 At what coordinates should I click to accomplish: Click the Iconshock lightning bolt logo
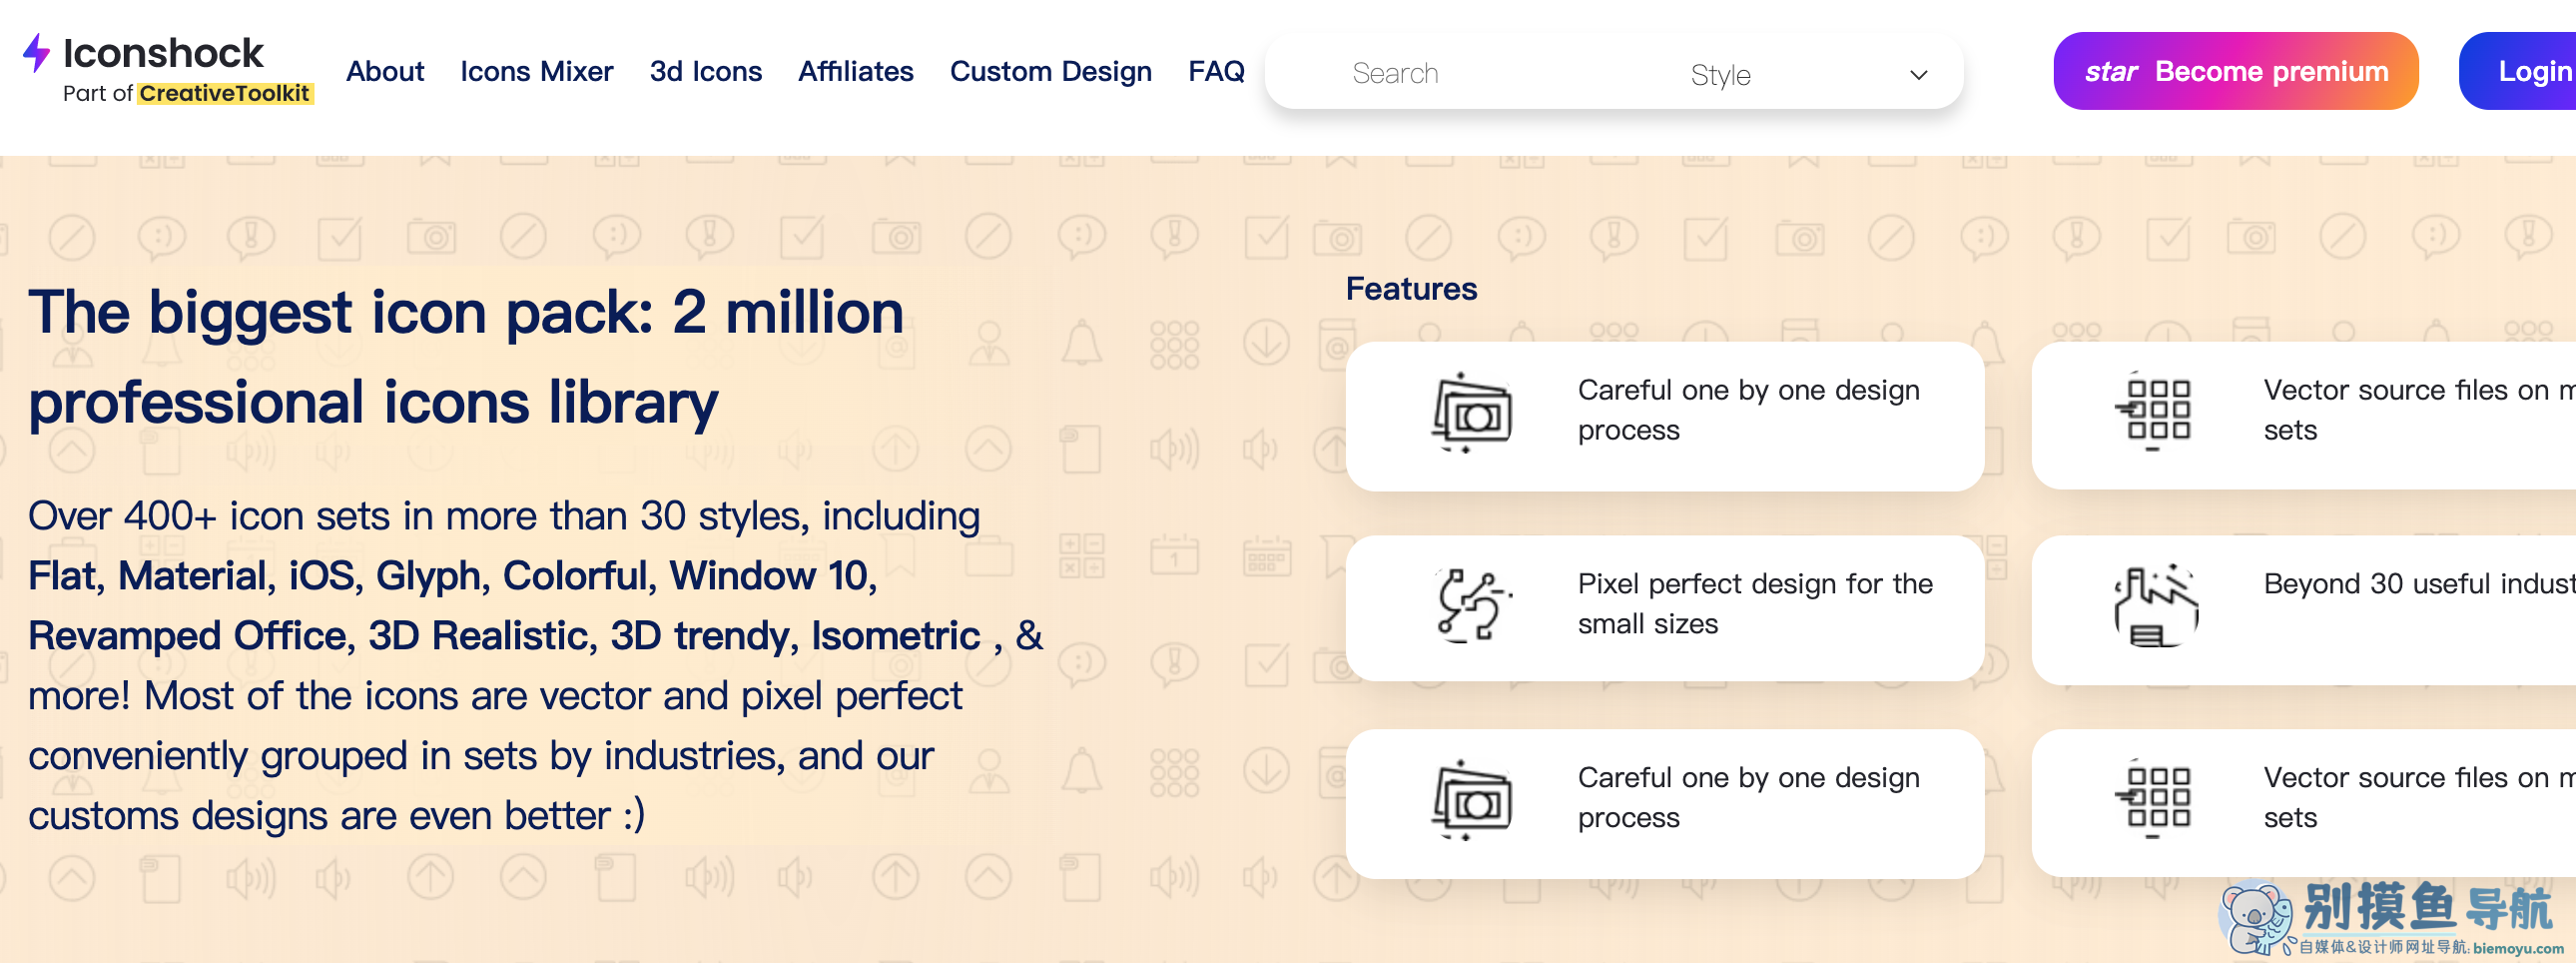(37, 53)
